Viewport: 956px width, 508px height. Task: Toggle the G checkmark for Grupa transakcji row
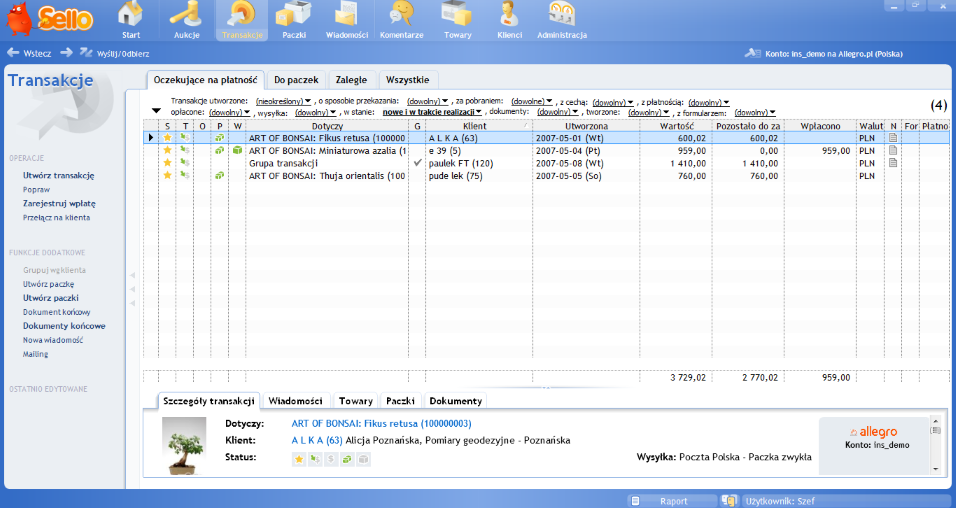(418, 163)
